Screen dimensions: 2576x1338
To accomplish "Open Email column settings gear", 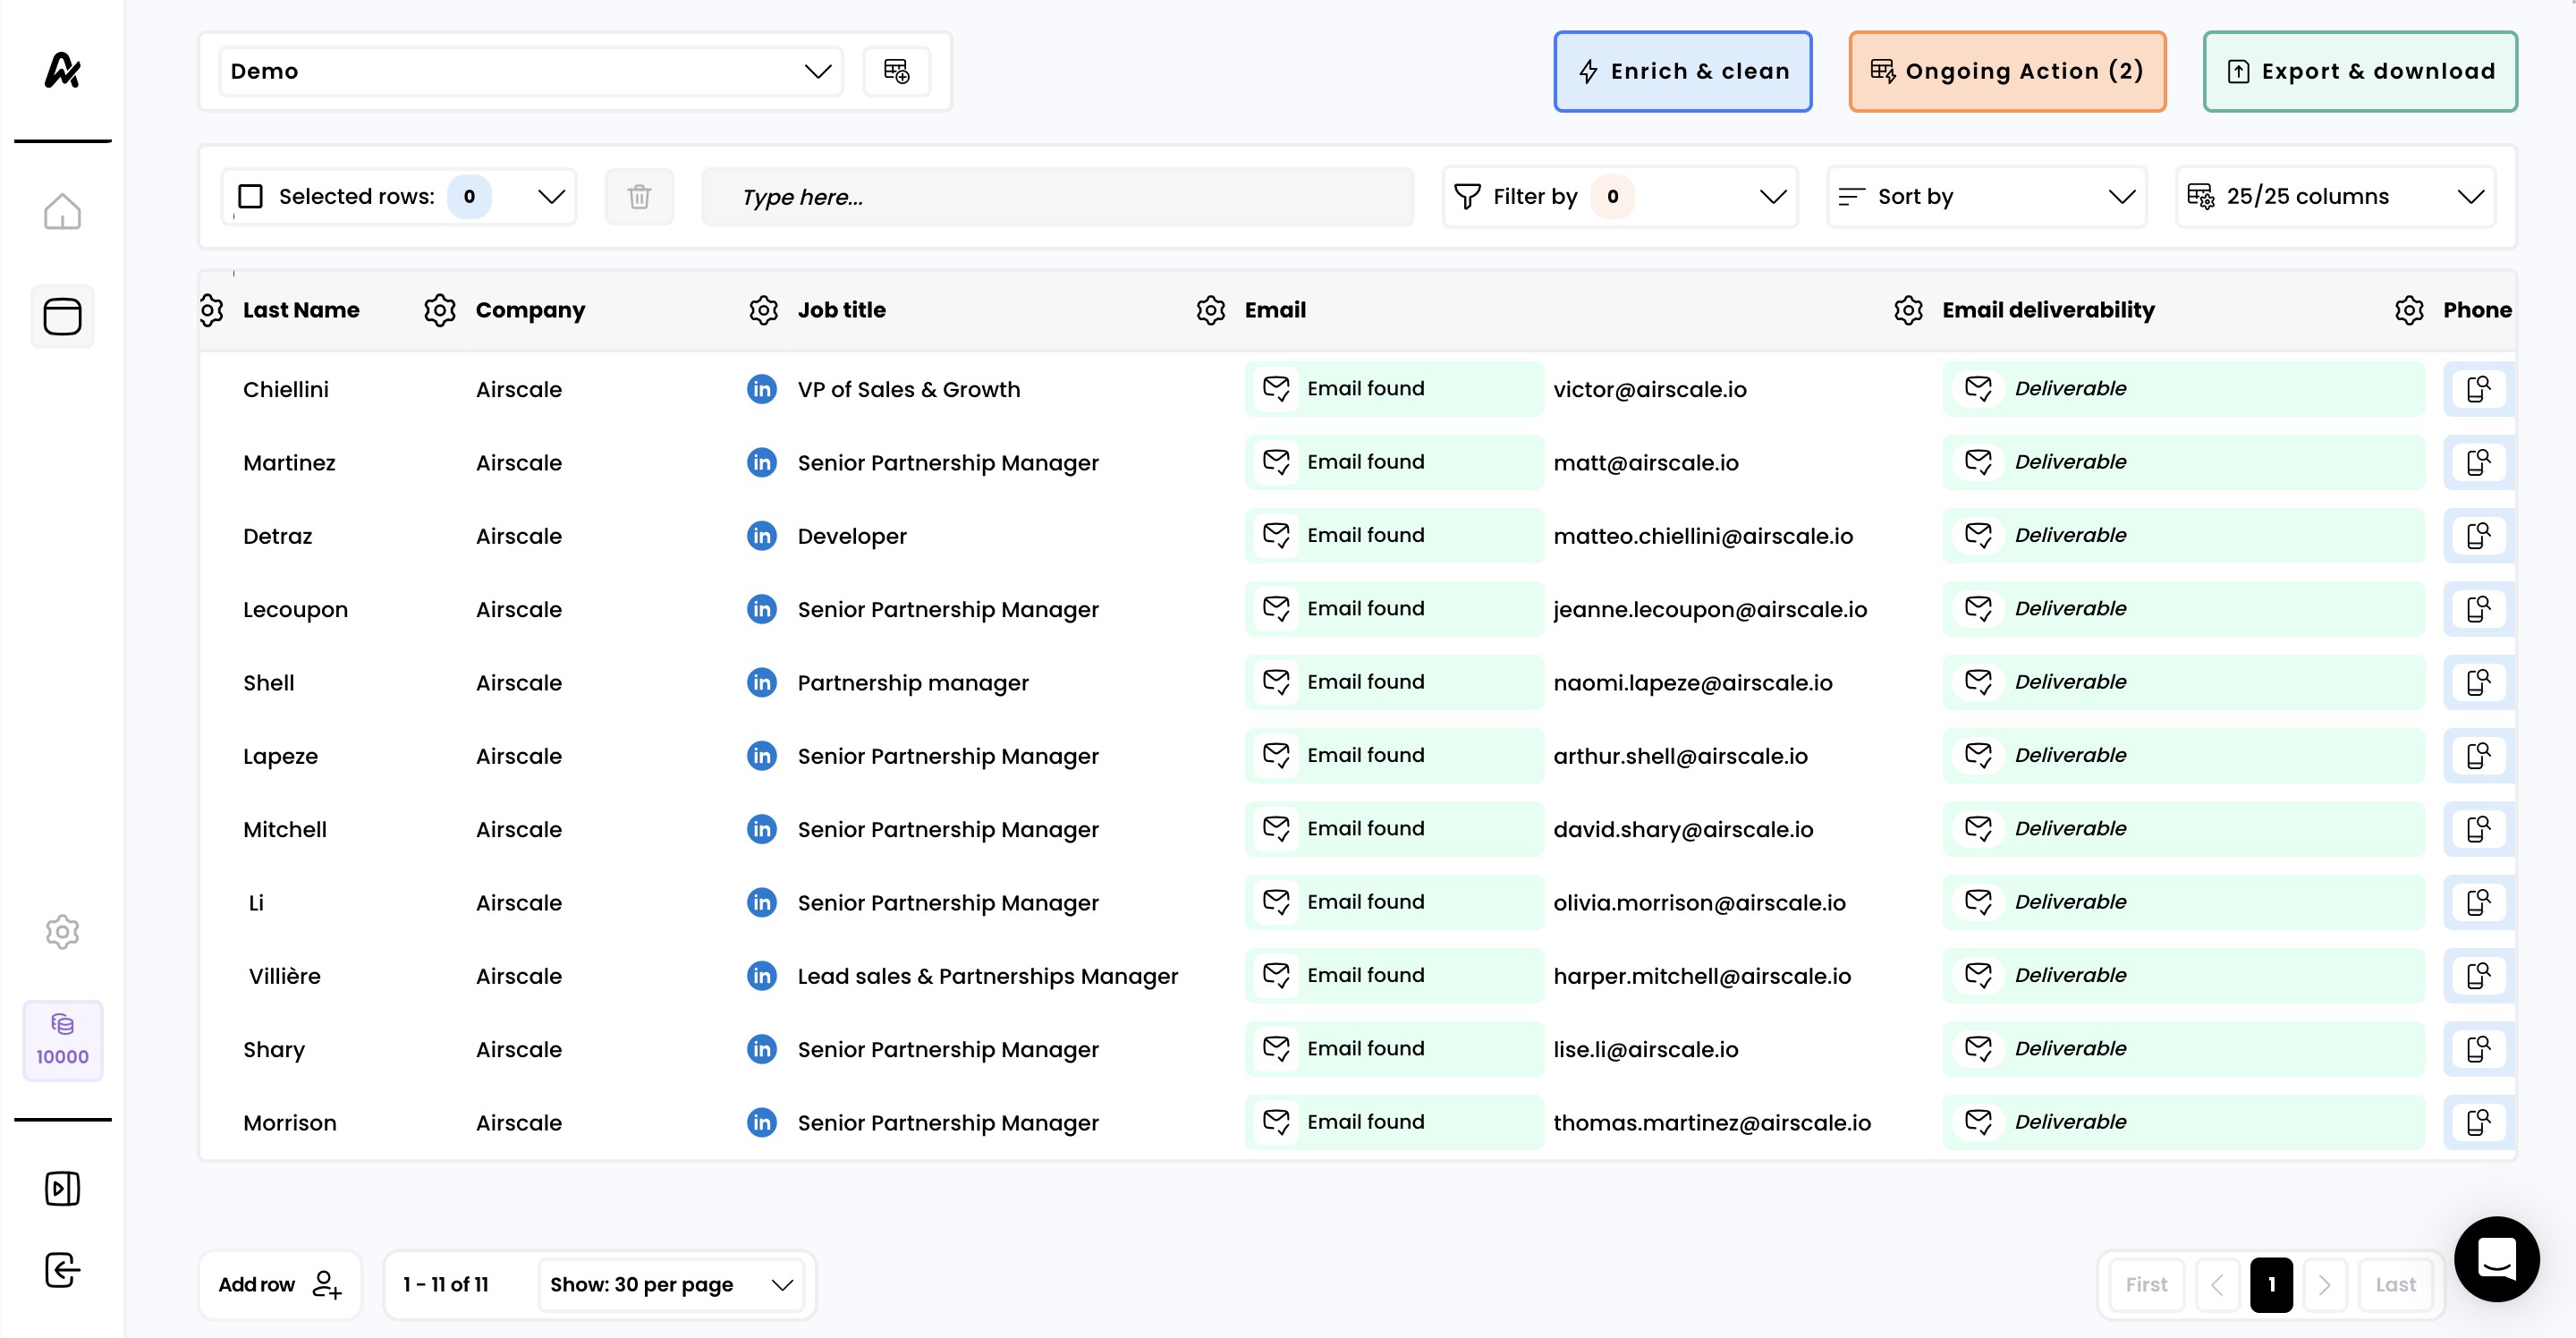I will (1210, 310).
